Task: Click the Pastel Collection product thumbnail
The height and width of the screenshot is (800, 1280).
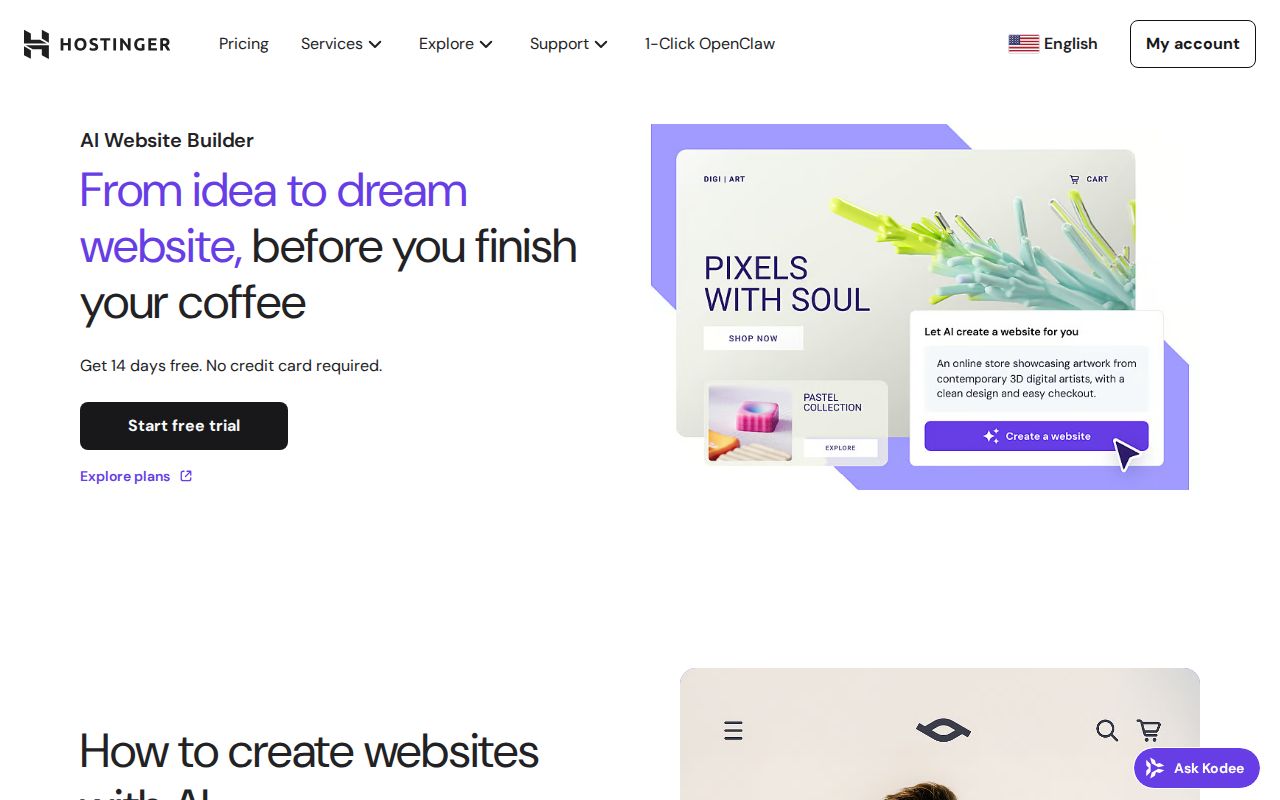Action: [750, 424]
